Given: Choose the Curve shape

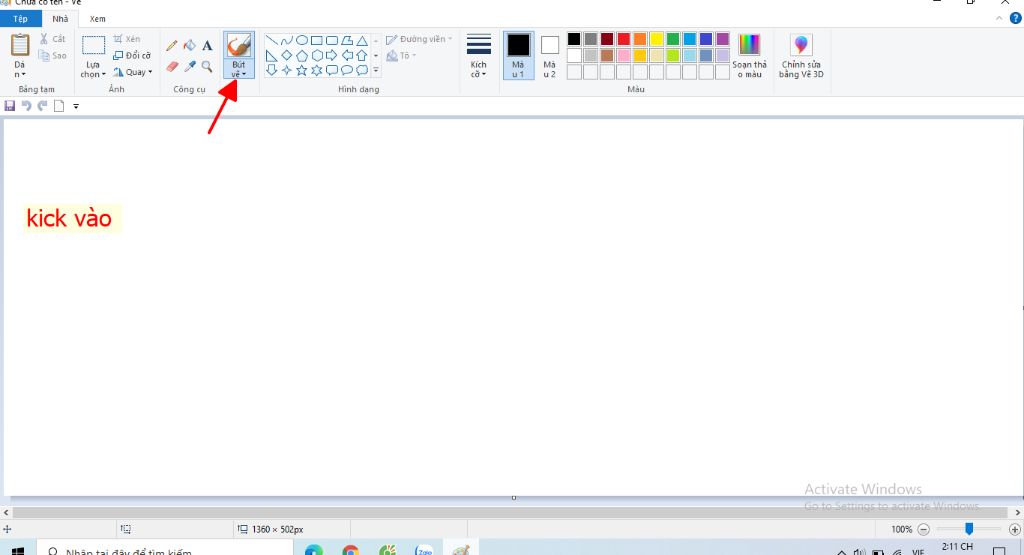Looking at the screenshot, I should tap(286, 40).
